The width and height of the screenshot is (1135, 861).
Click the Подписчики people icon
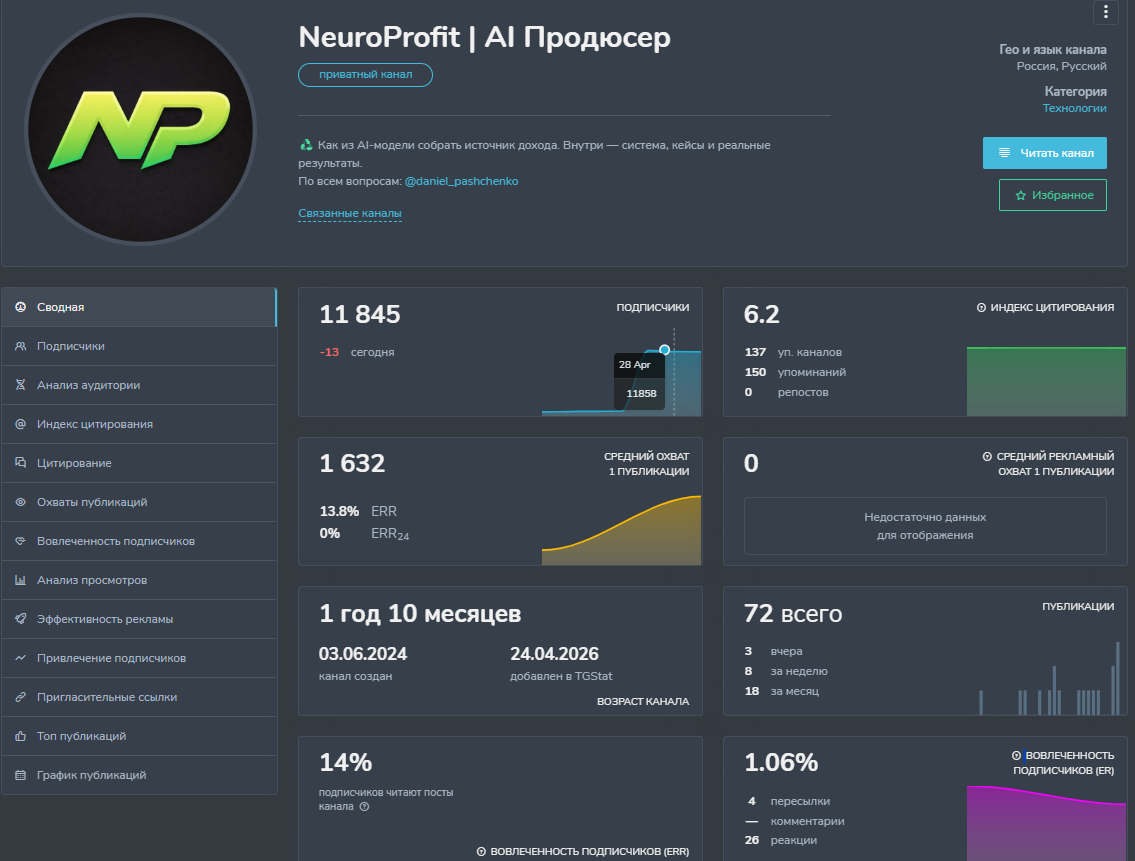point(20,346)
